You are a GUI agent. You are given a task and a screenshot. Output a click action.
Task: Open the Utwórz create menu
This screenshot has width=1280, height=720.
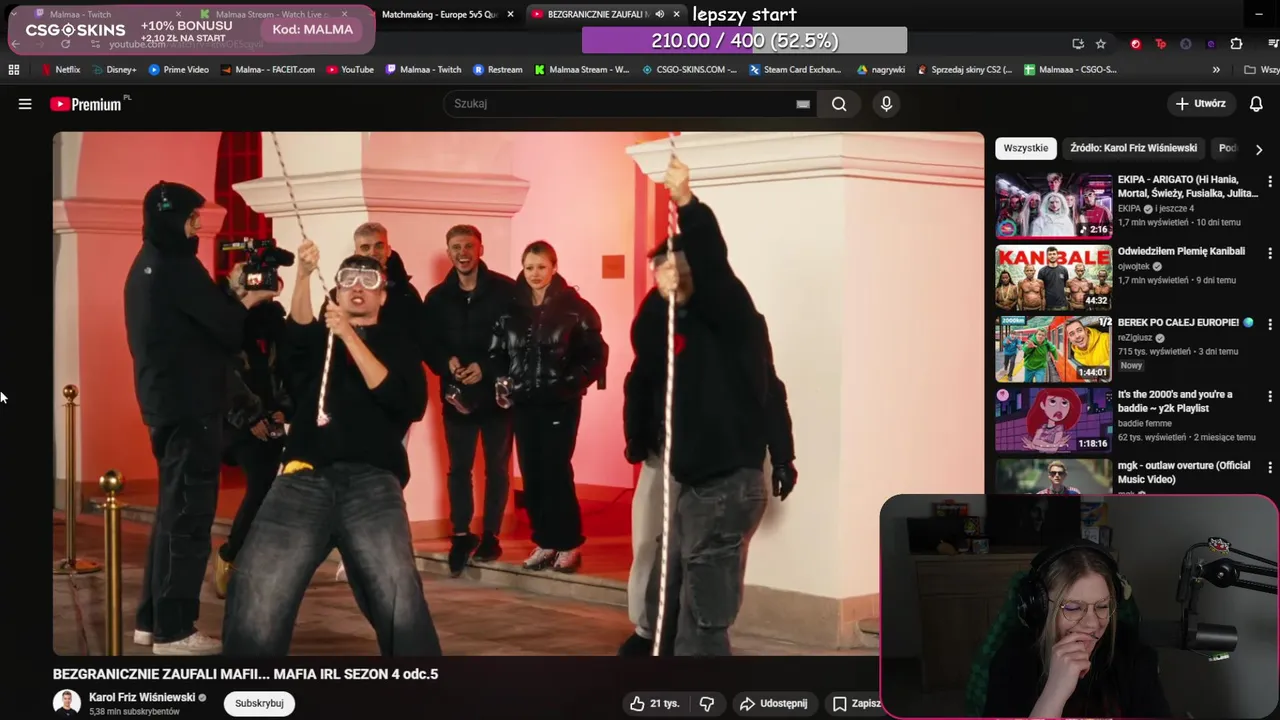1200,104
